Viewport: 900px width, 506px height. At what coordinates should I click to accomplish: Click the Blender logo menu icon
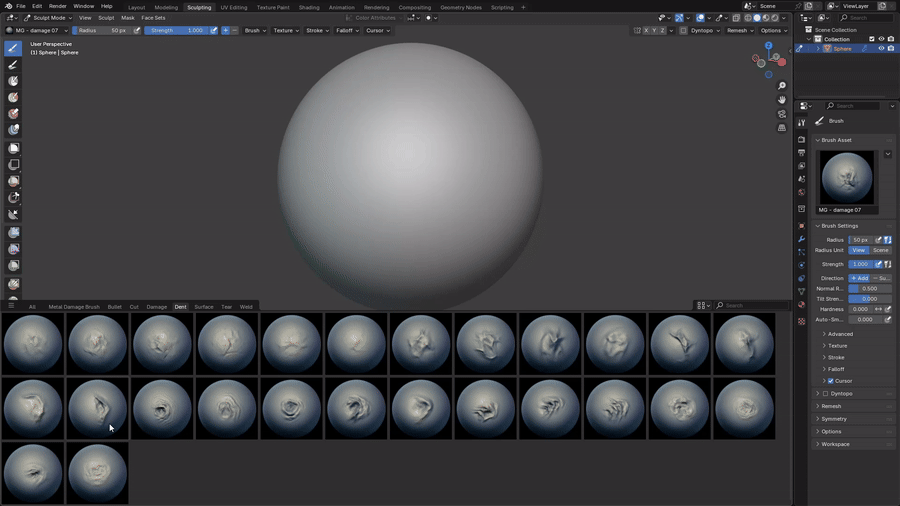pos(9,6)
